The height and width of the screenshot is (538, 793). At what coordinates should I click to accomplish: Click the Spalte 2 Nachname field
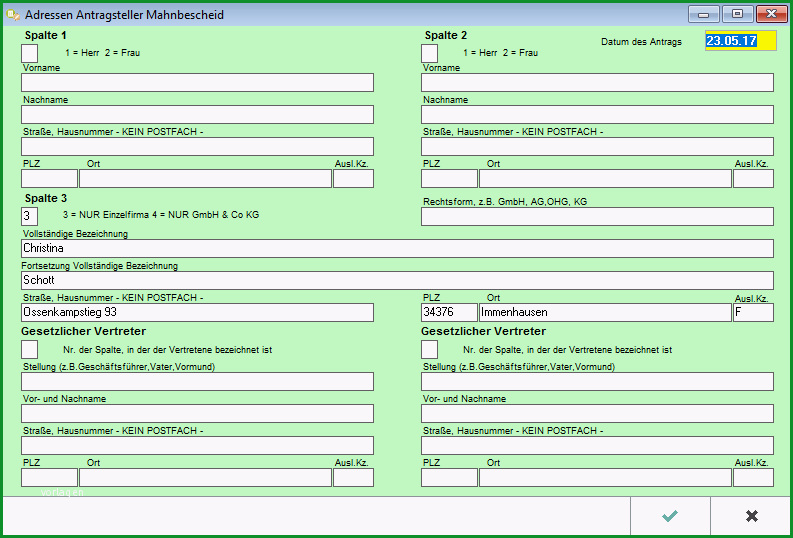[597, 114]
